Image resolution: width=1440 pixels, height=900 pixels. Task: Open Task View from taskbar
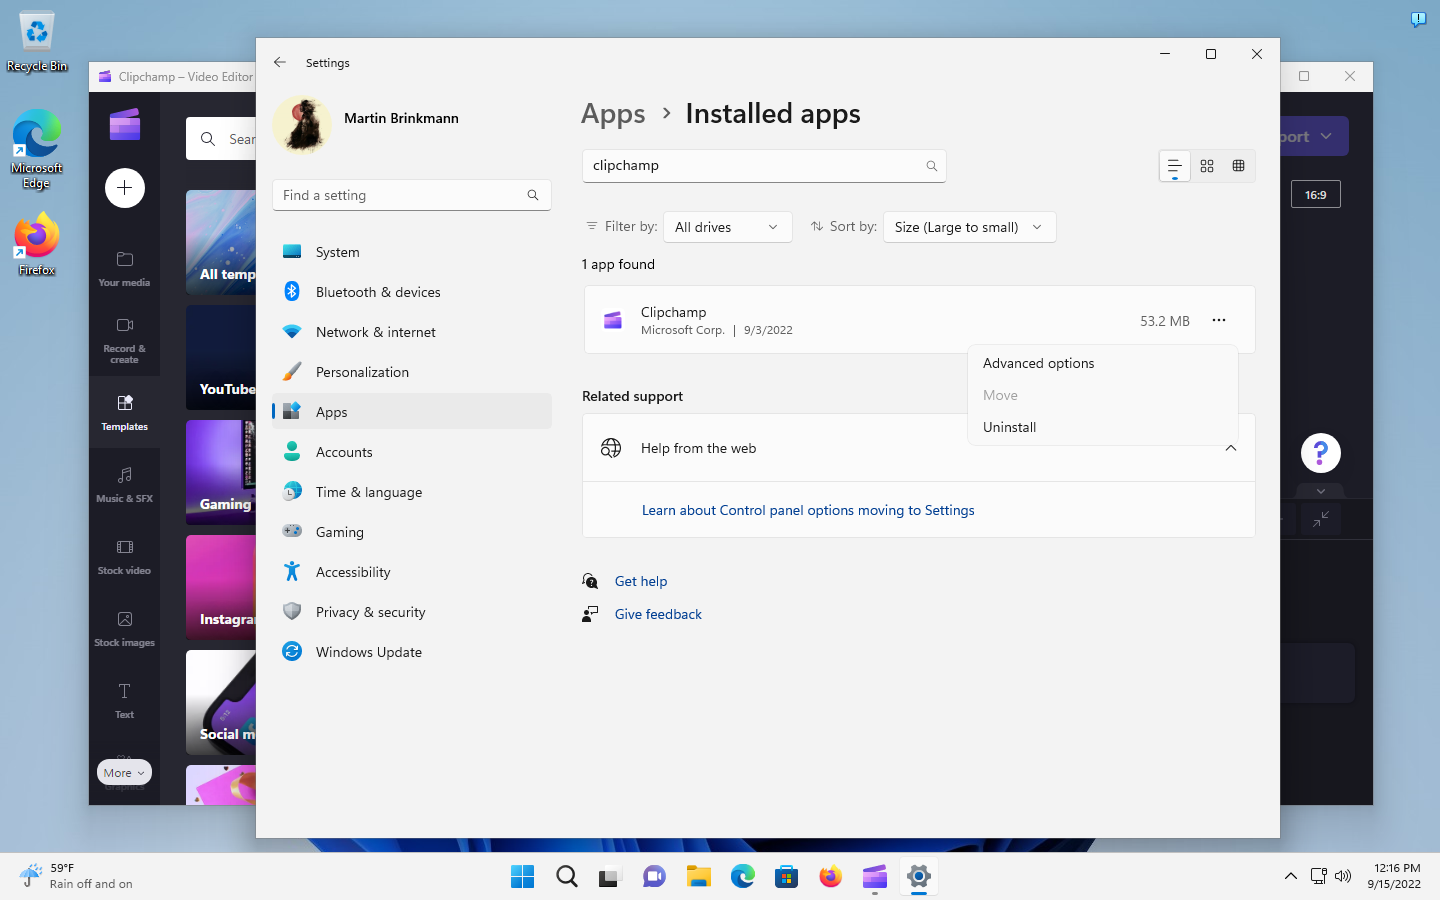[611, 877]
